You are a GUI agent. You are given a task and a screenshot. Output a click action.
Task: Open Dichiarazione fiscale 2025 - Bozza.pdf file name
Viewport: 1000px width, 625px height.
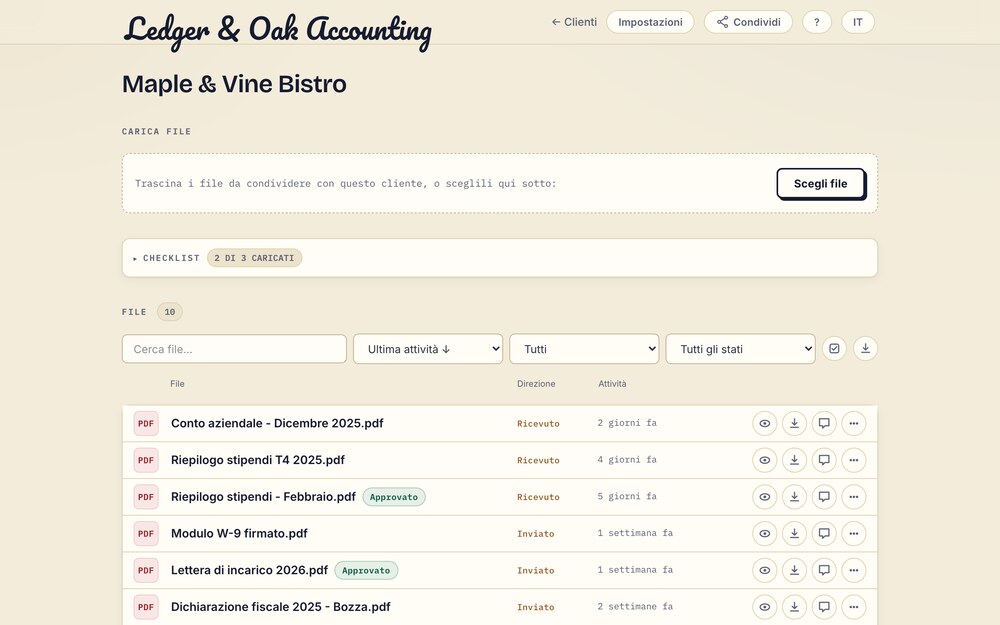point(281,607)
